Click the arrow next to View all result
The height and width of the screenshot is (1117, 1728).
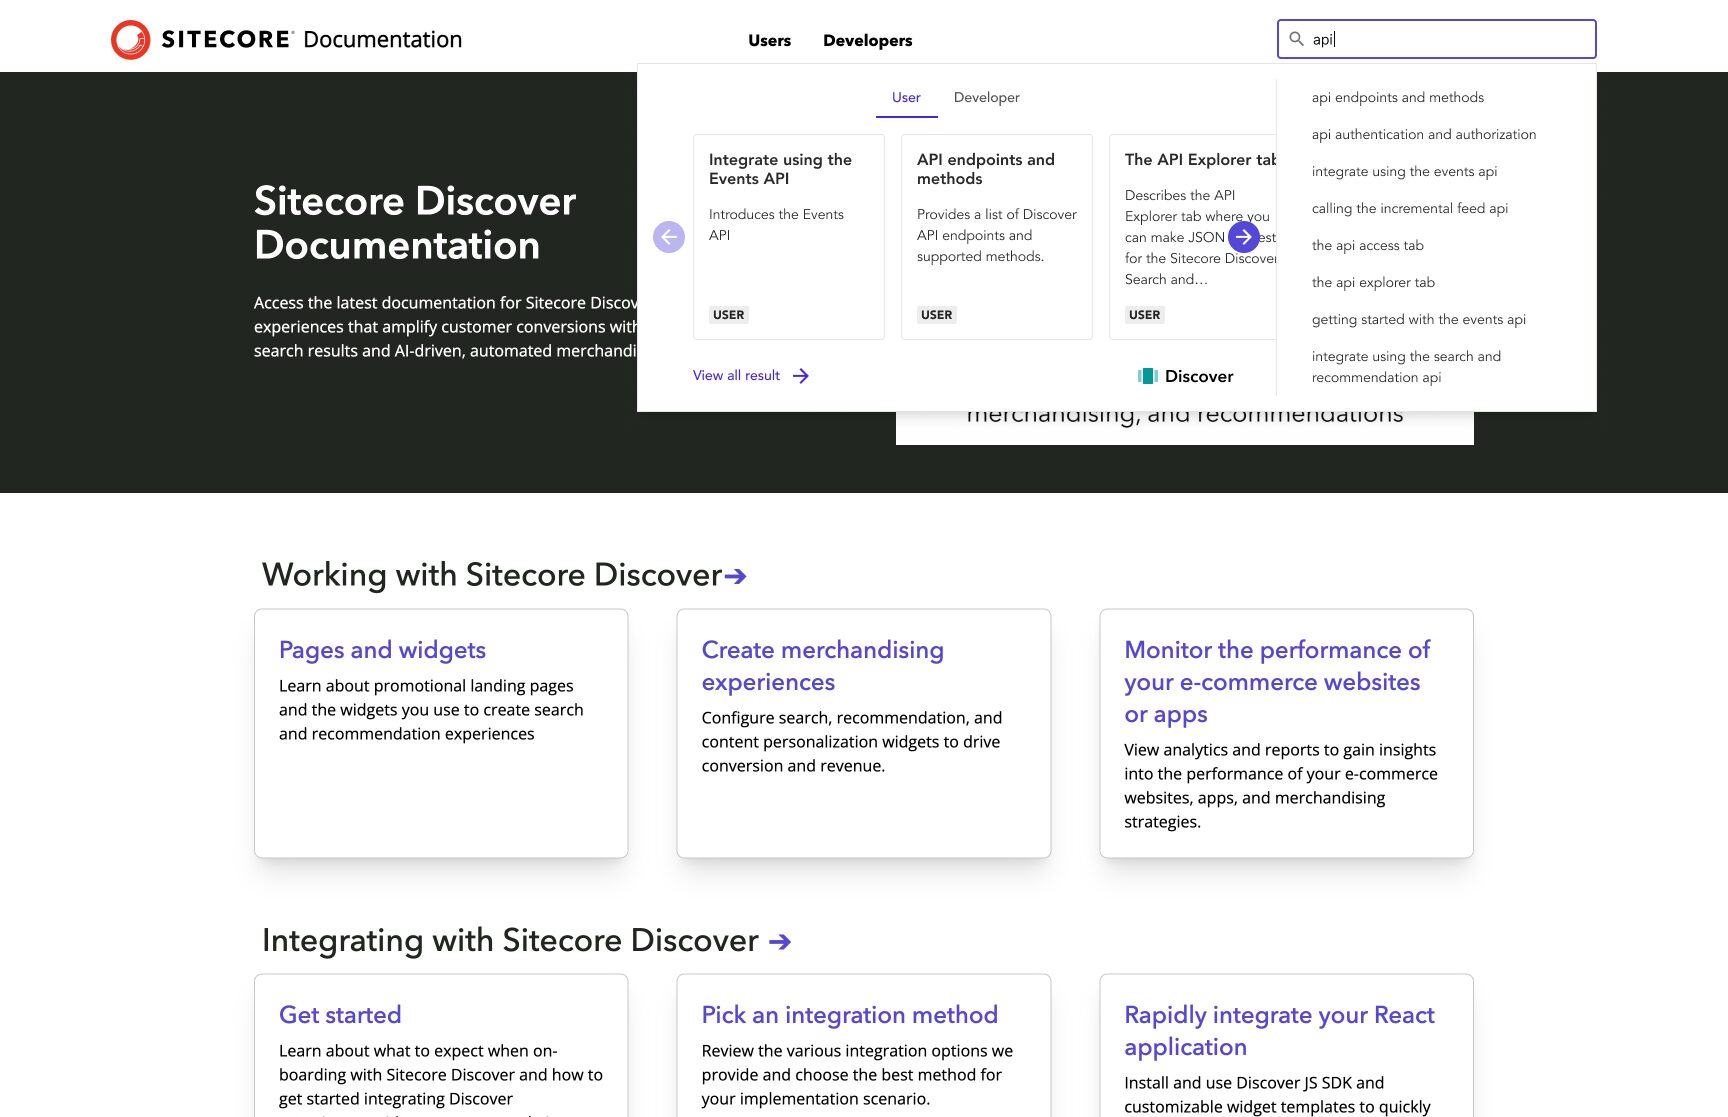click(801, 376)
